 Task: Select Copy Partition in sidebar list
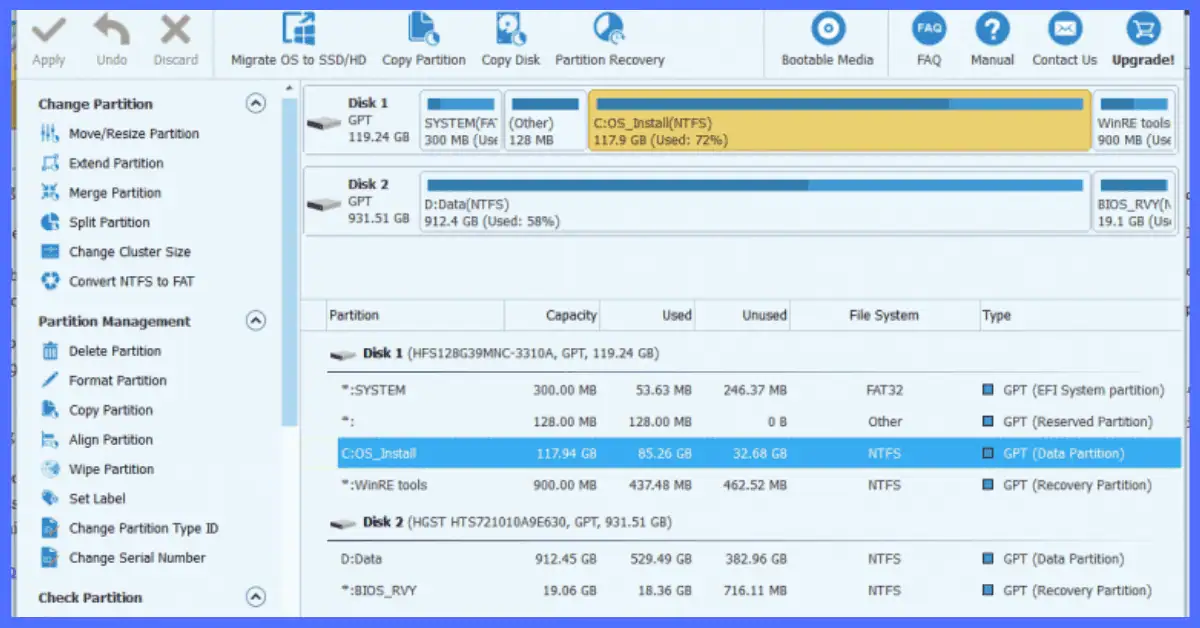click(97, 410)
